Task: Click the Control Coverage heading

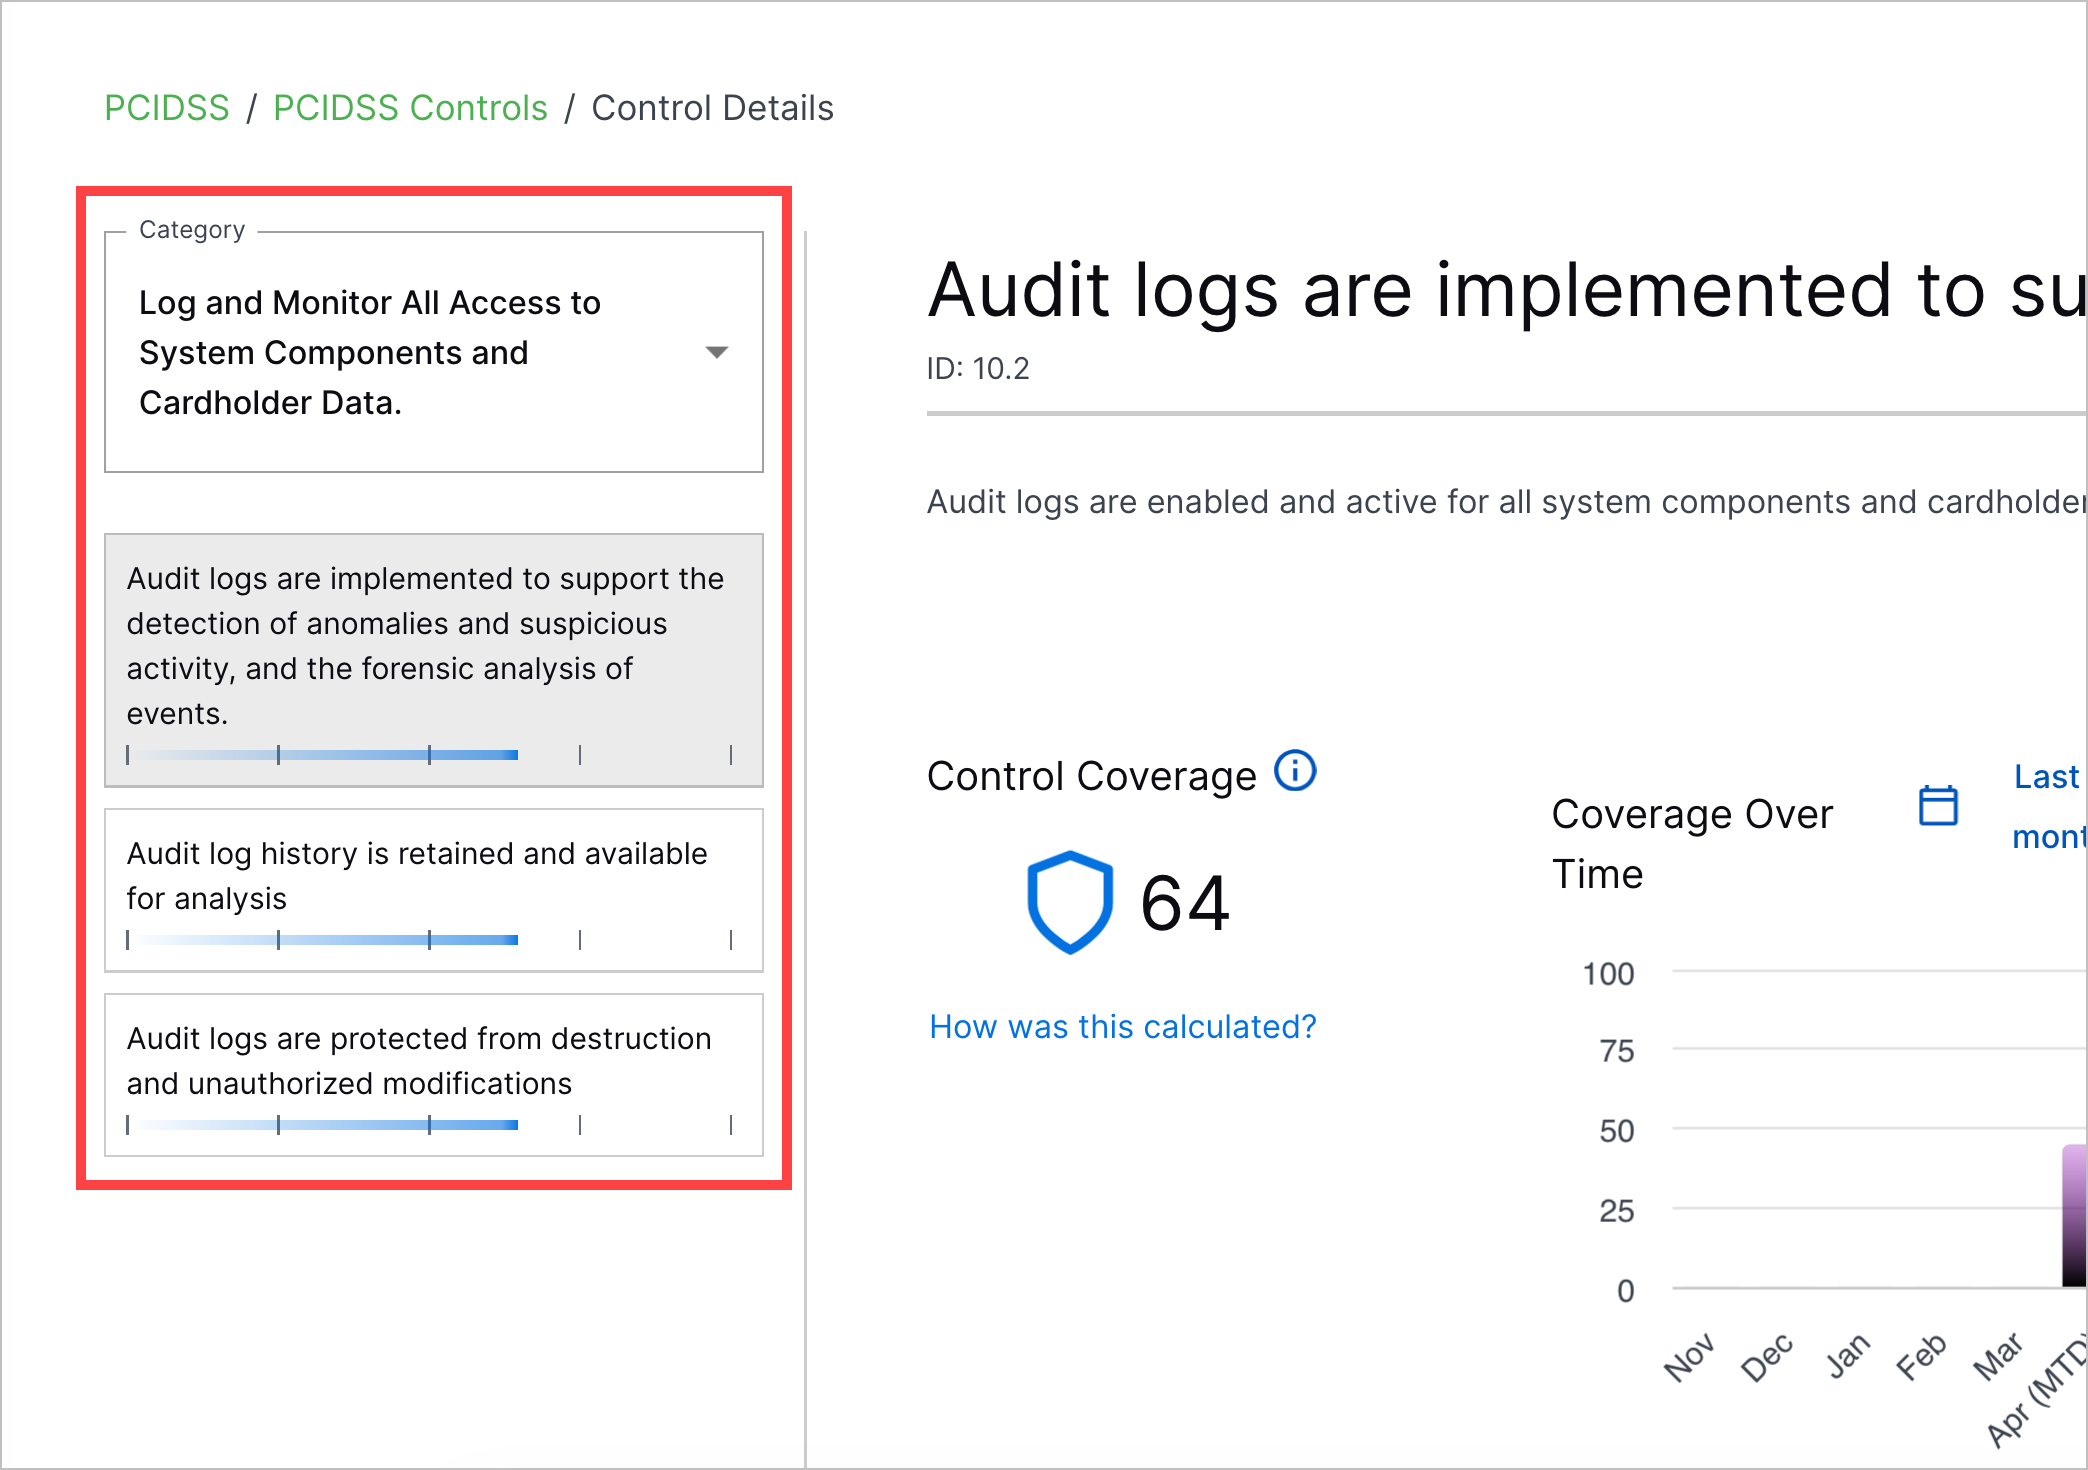Action: coord(1092,776)
